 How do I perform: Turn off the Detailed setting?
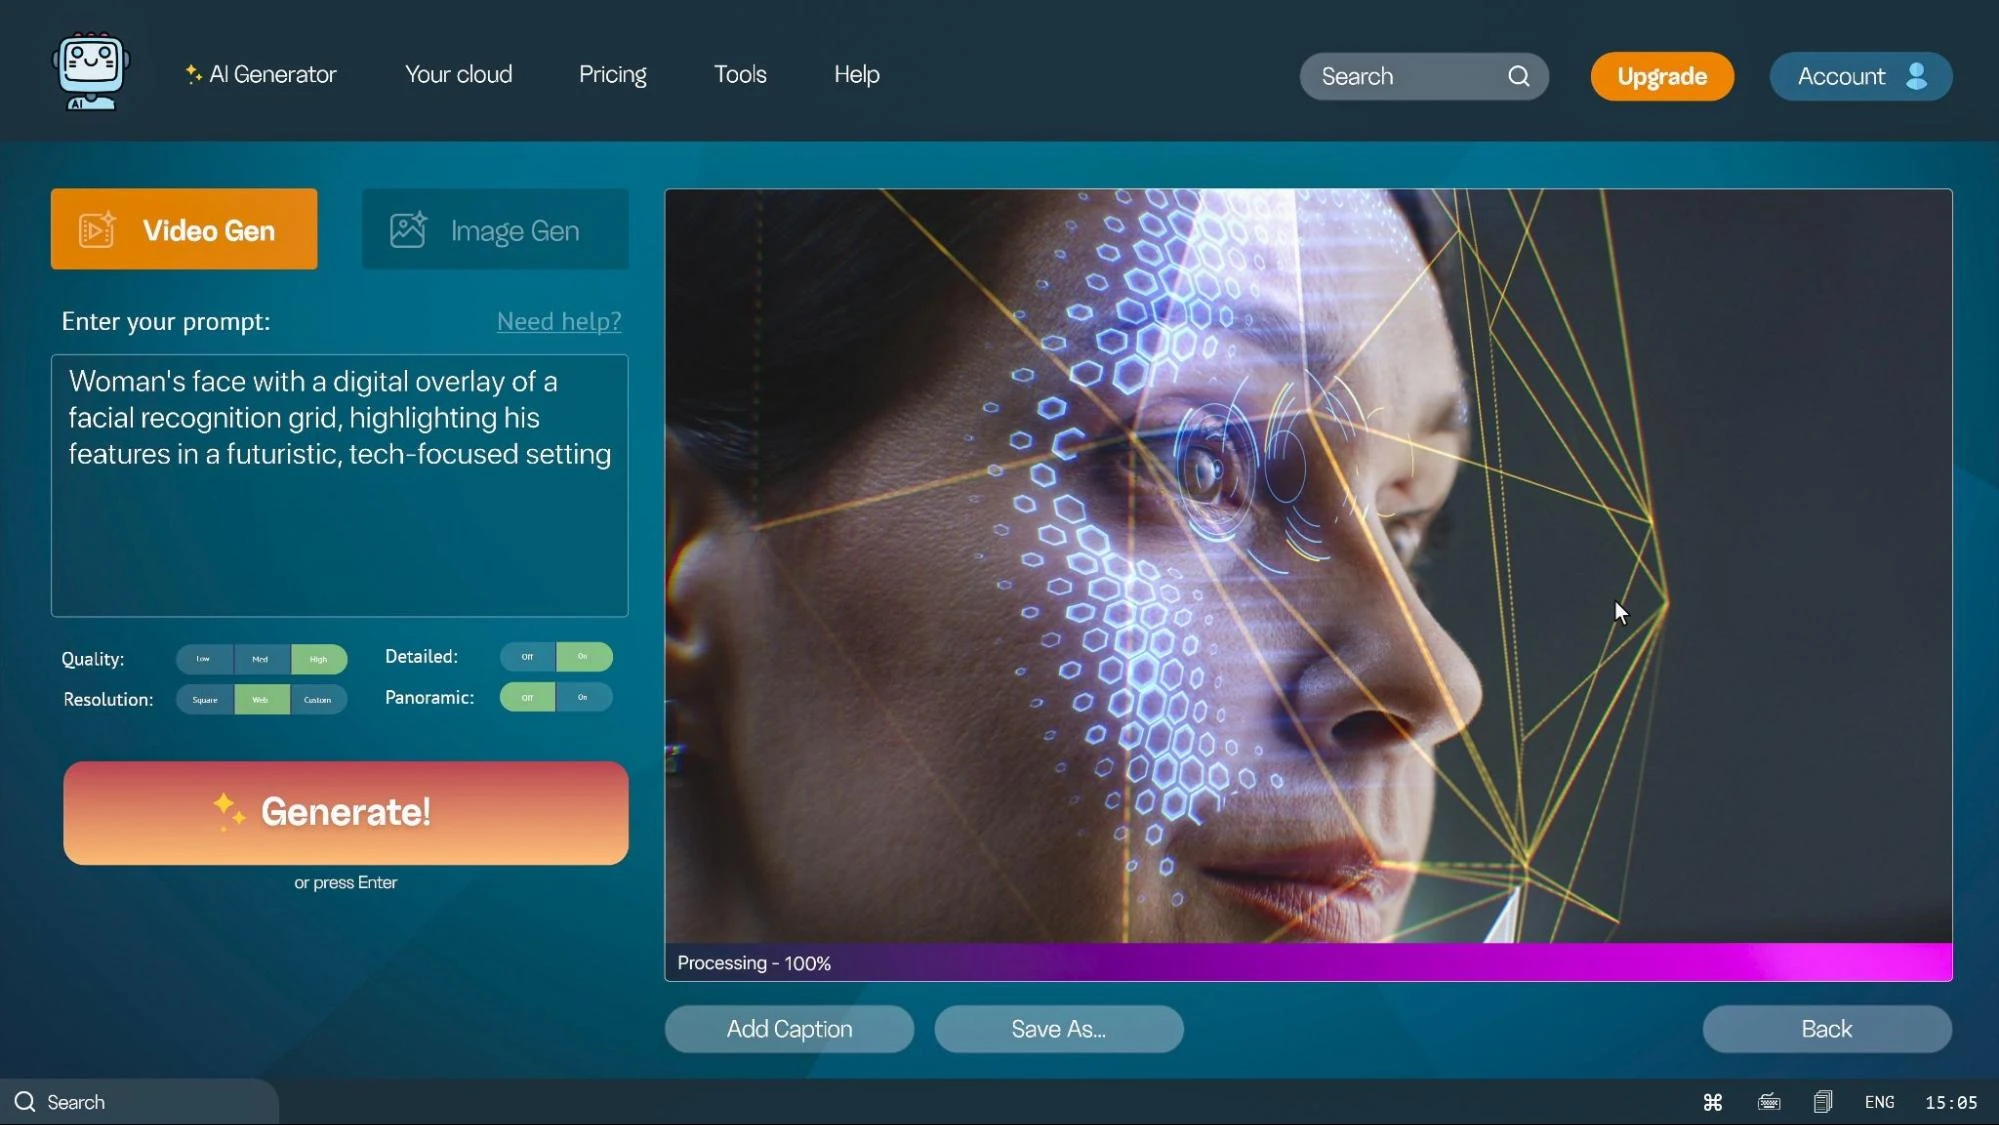tap(527, 657)
